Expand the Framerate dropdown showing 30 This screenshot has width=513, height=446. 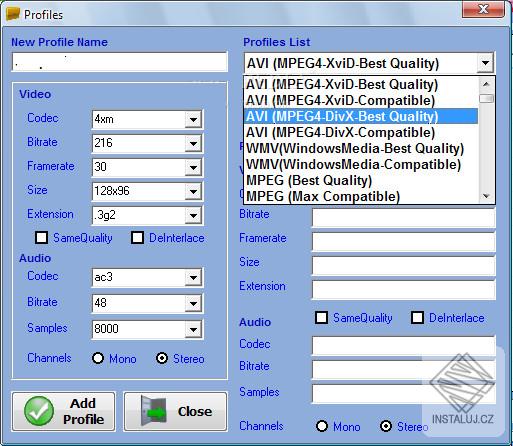click(193, 167)
